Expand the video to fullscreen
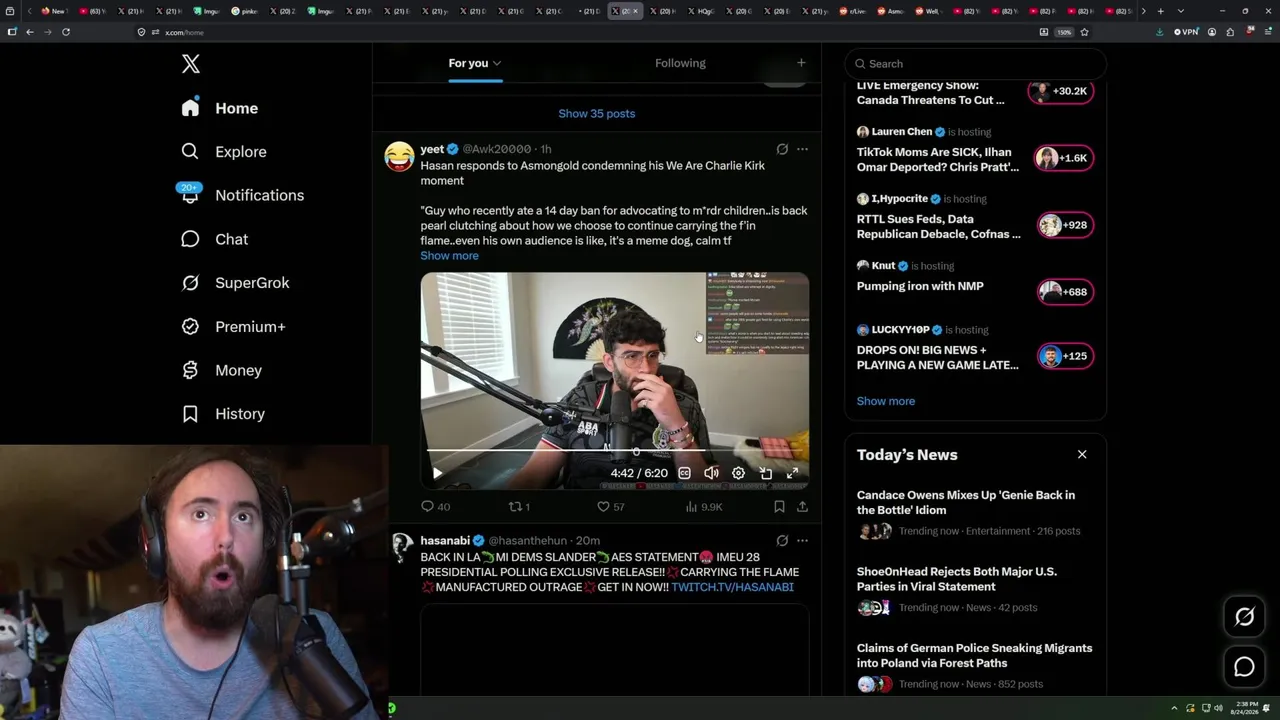 point(792,473)
